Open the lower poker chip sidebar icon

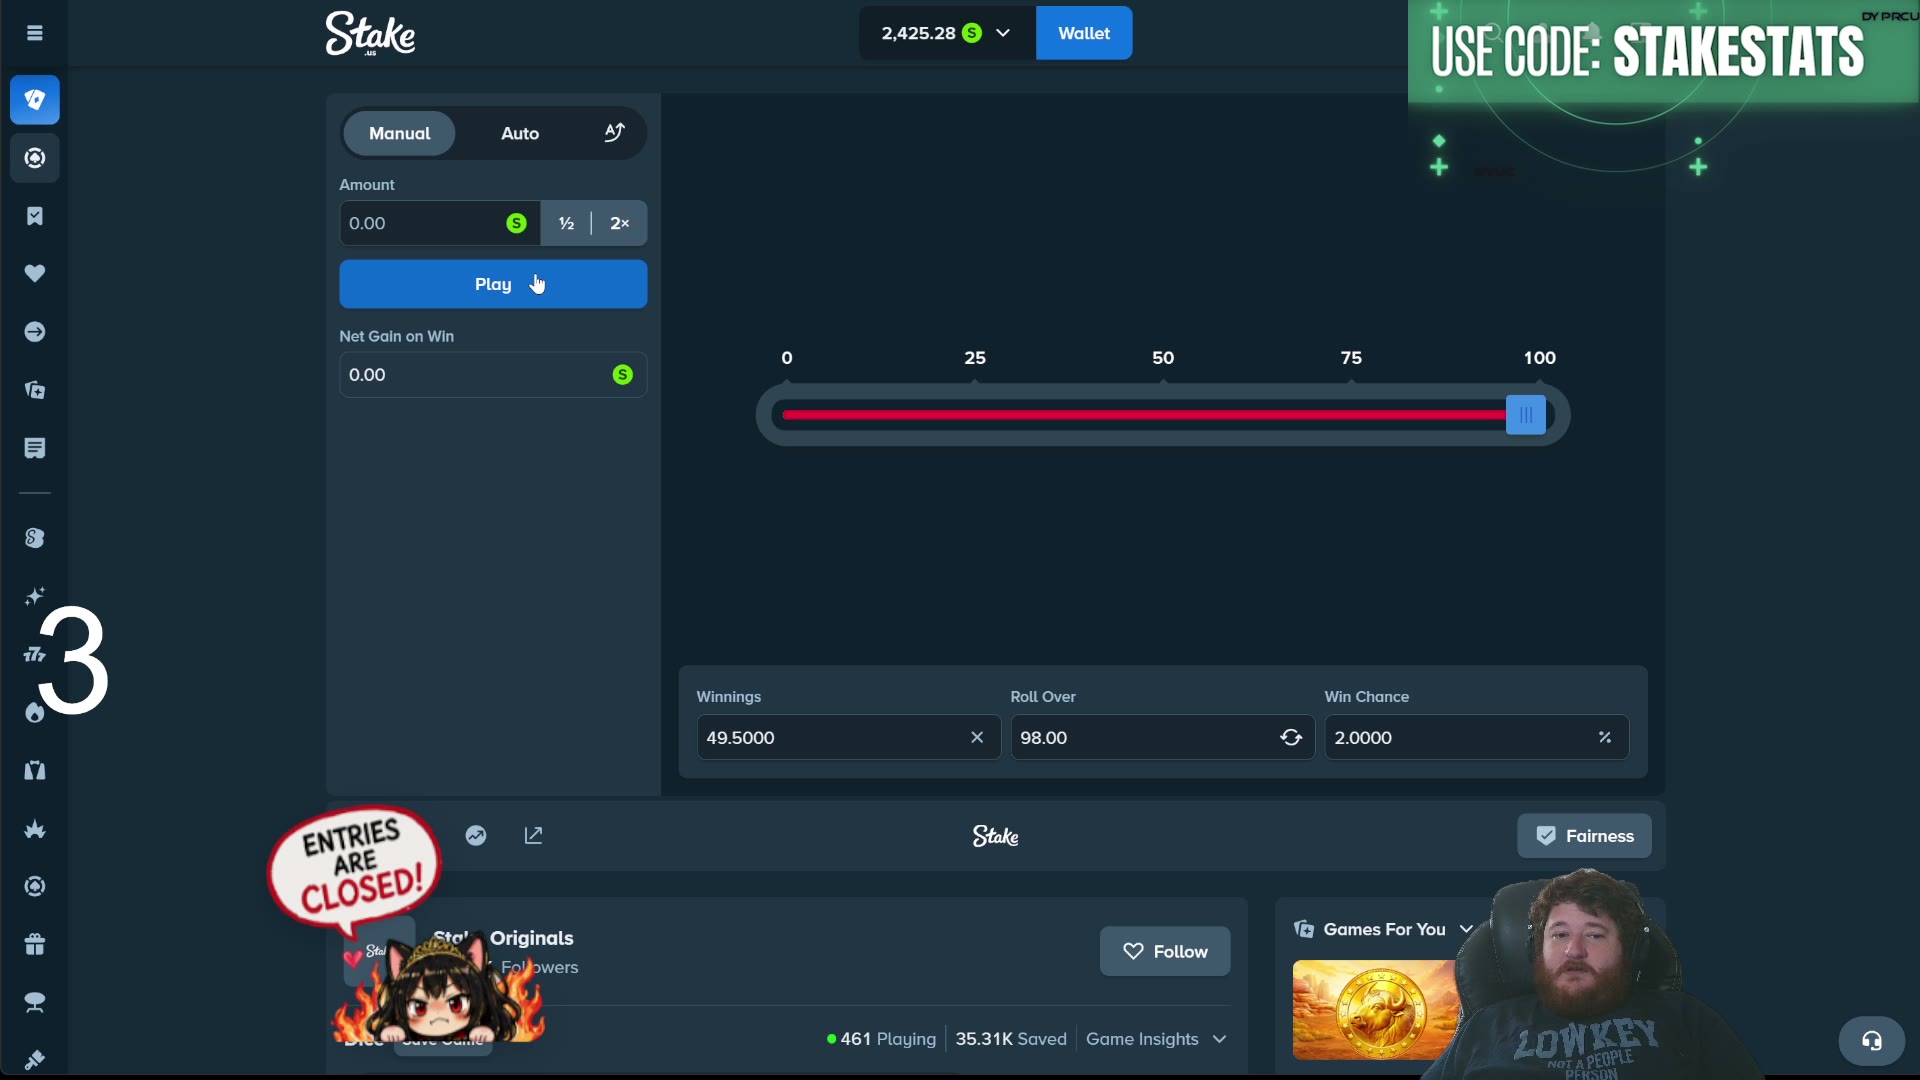tap(35, 887)
